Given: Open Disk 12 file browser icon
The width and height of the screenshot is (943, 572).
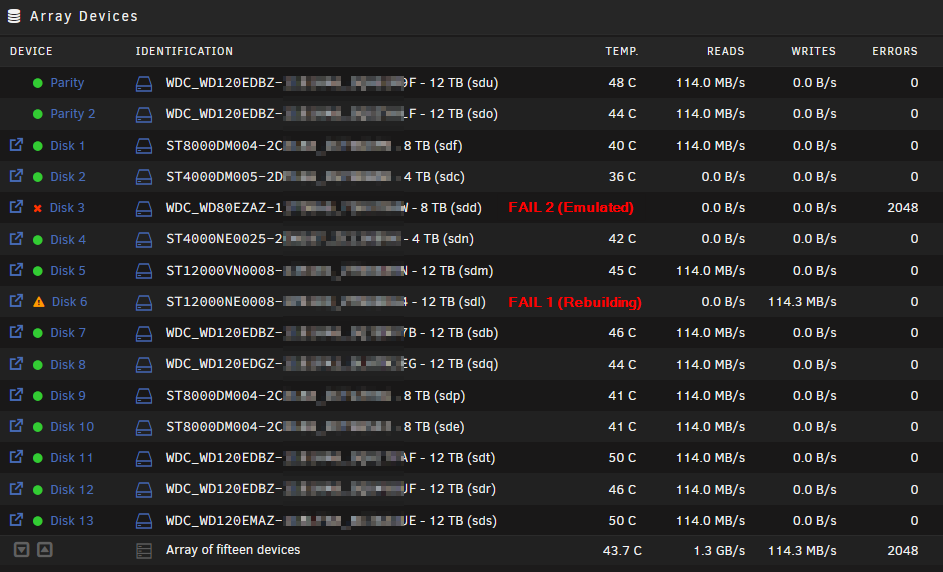Looking at the screenshot, I should point(16,488).
